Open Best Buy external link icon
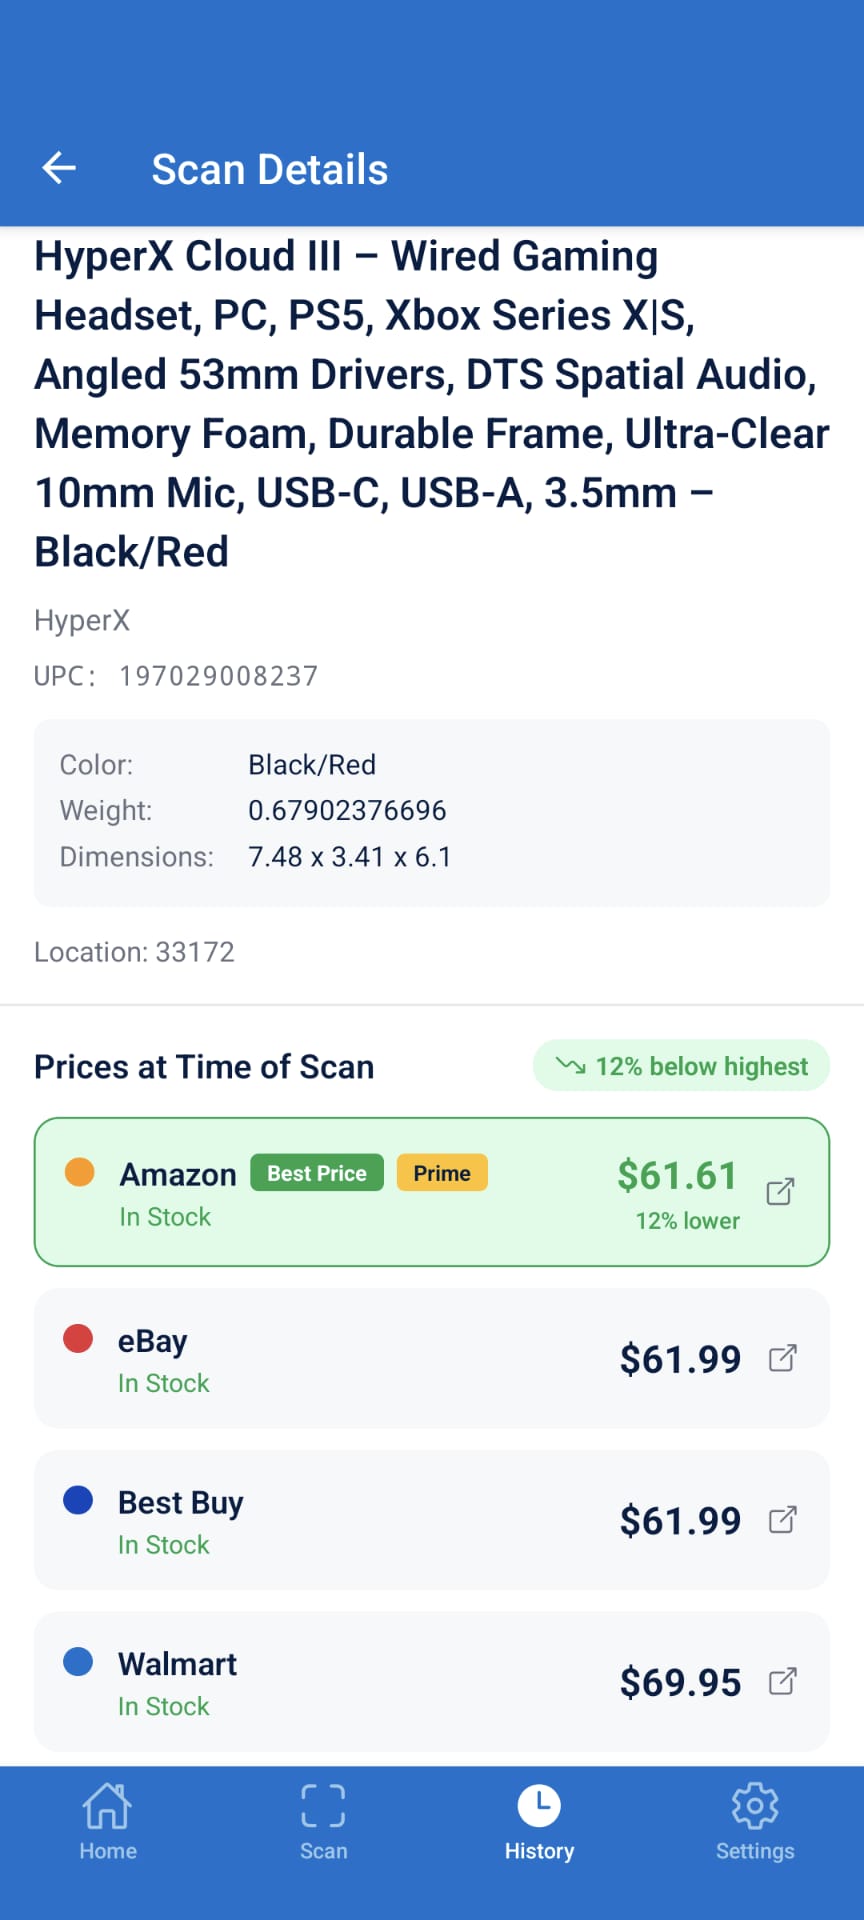864x1920 pixels. (x=782, y=1520)
